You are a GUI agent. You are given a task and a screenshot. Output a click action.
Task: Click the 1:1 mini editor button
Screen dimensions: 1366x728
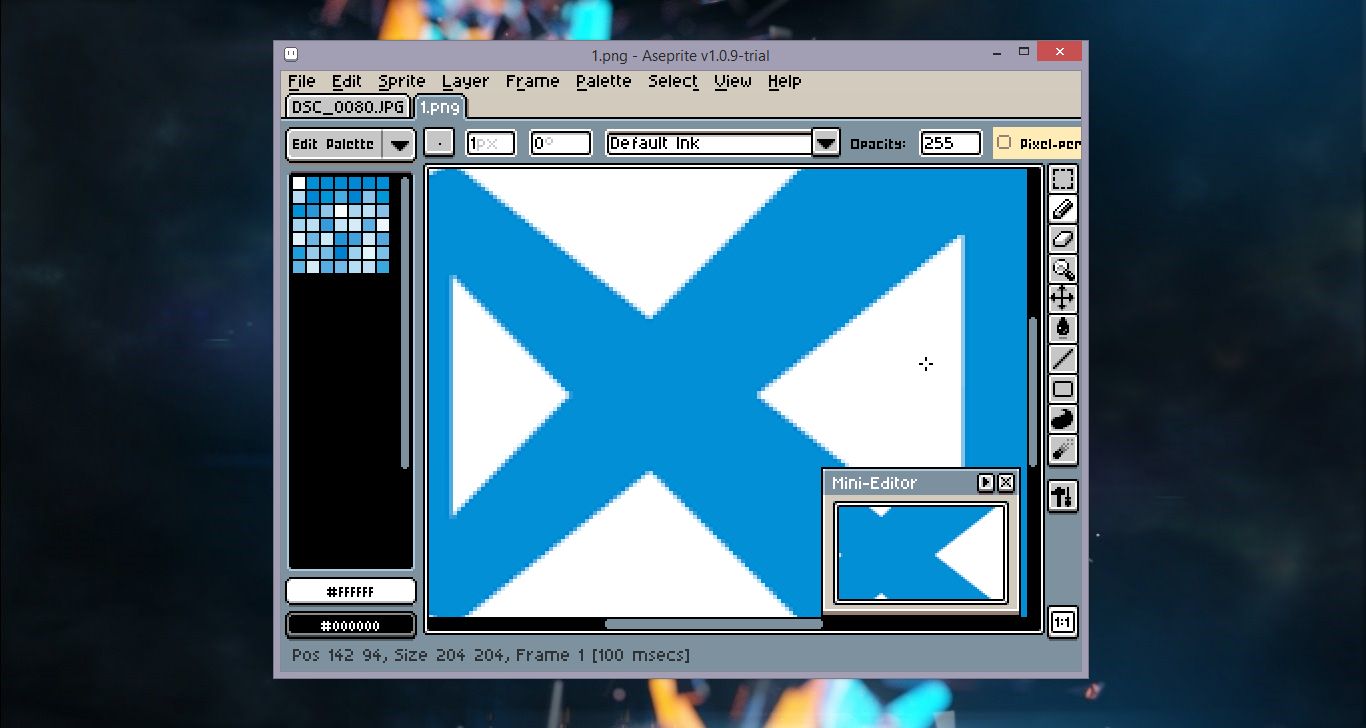pos(1062,623)
